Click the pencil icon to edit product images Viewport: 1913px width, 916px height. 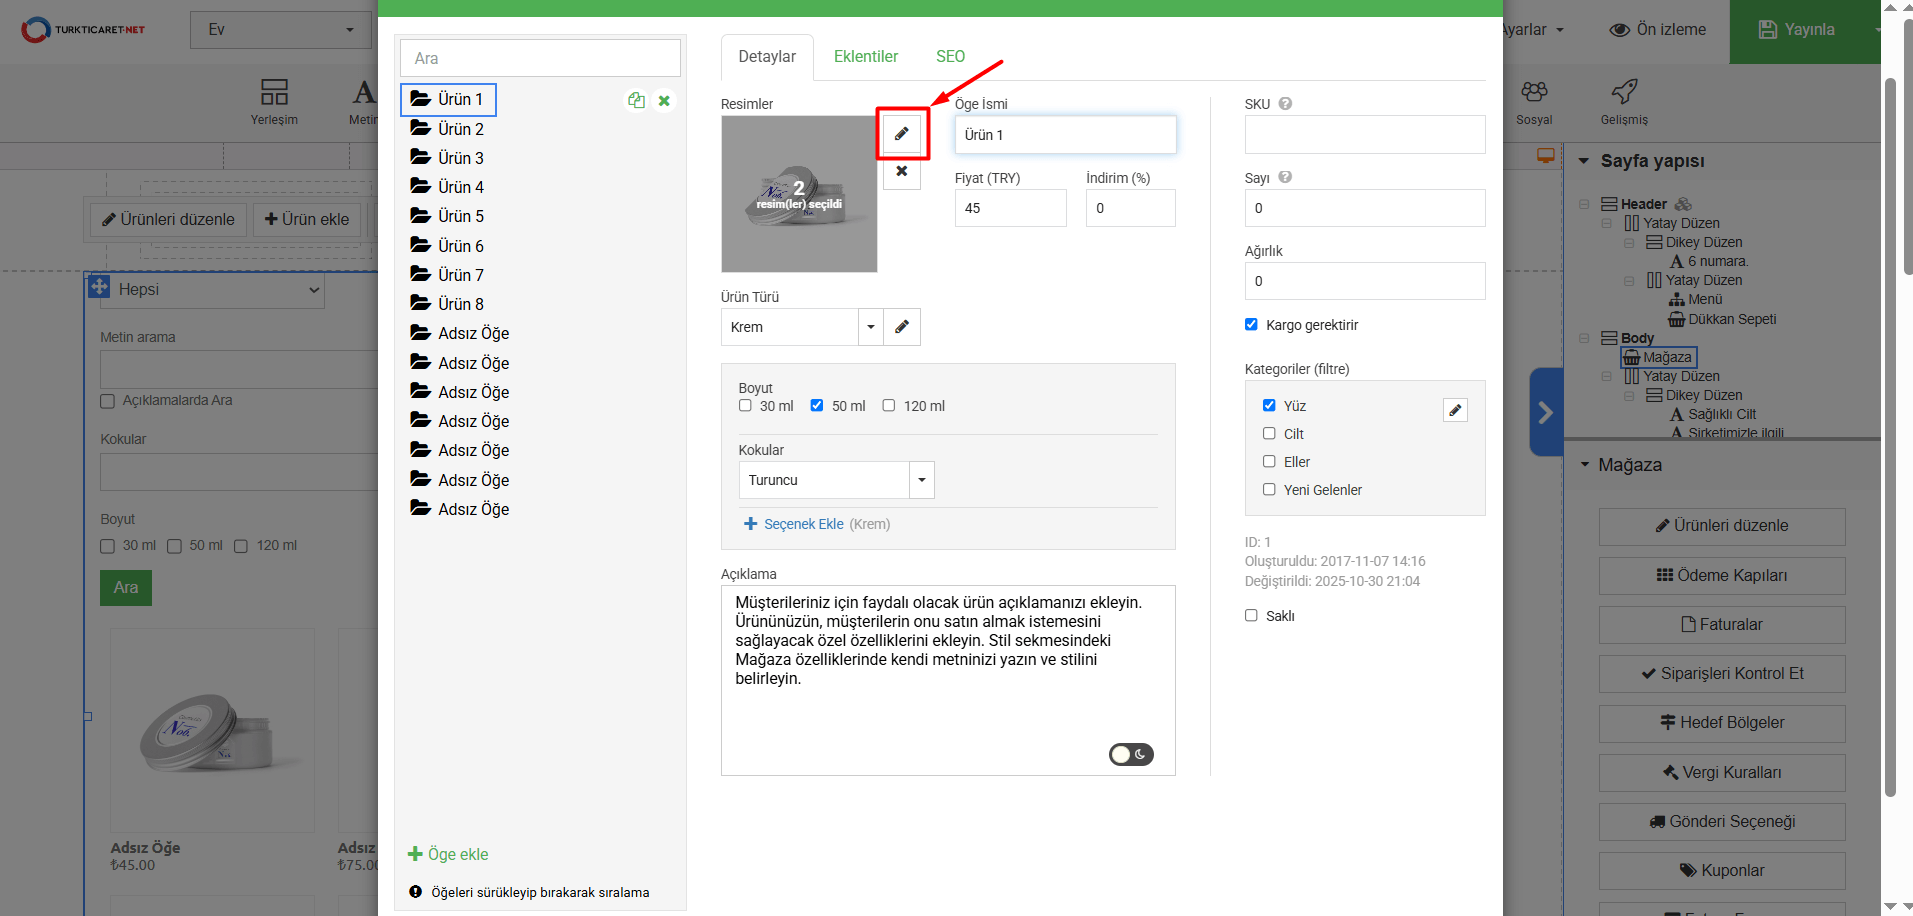(902, 134)
